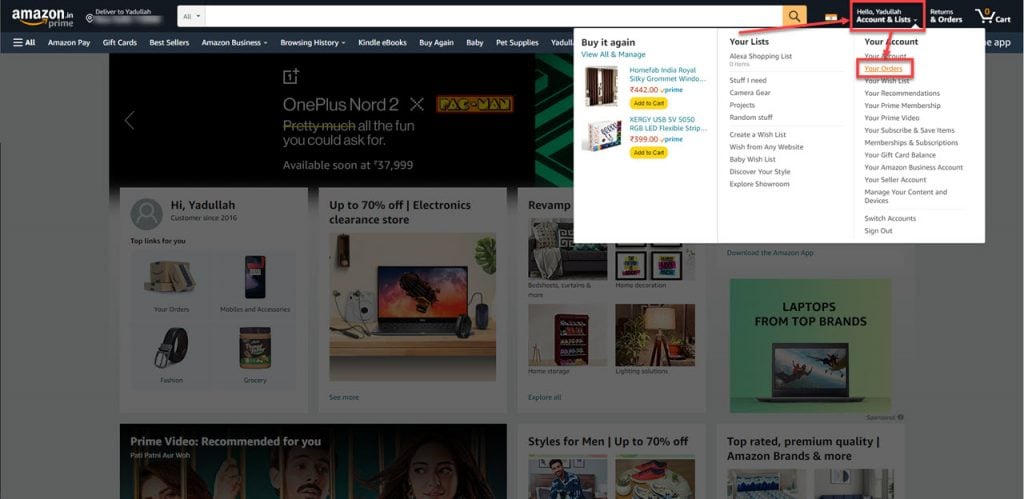Open the Account & Lists dropdown
1024x499 pixels.
pyautogui.click(x=887, y=16)
